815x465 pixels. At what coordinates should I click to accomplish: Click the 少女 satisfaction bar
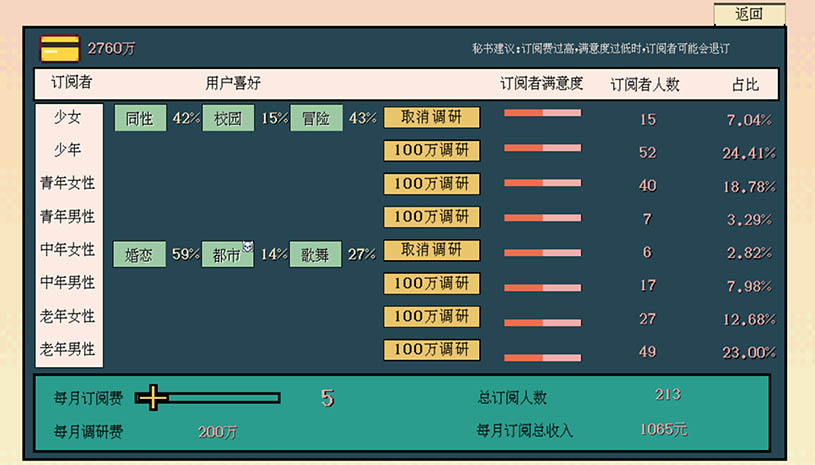coord(542,114)
